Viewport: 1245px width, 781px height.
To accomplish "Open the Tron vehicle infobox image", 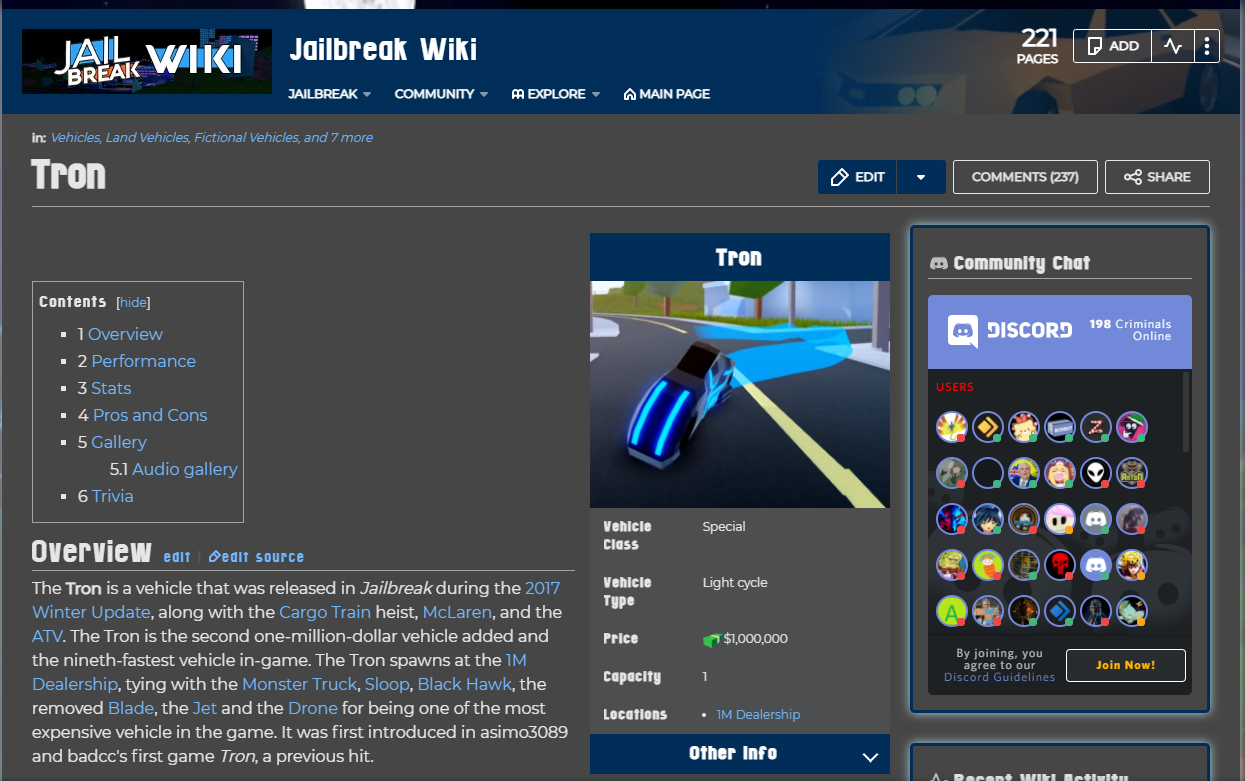I will coord(740,394).
